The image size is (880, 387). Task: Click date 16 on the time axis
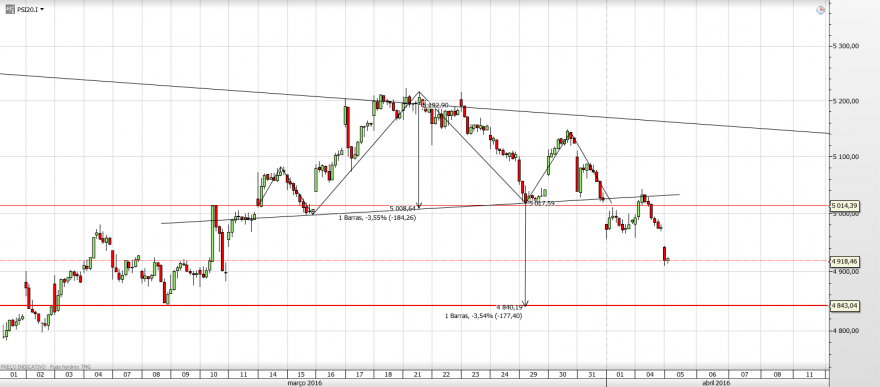(330, 374)
